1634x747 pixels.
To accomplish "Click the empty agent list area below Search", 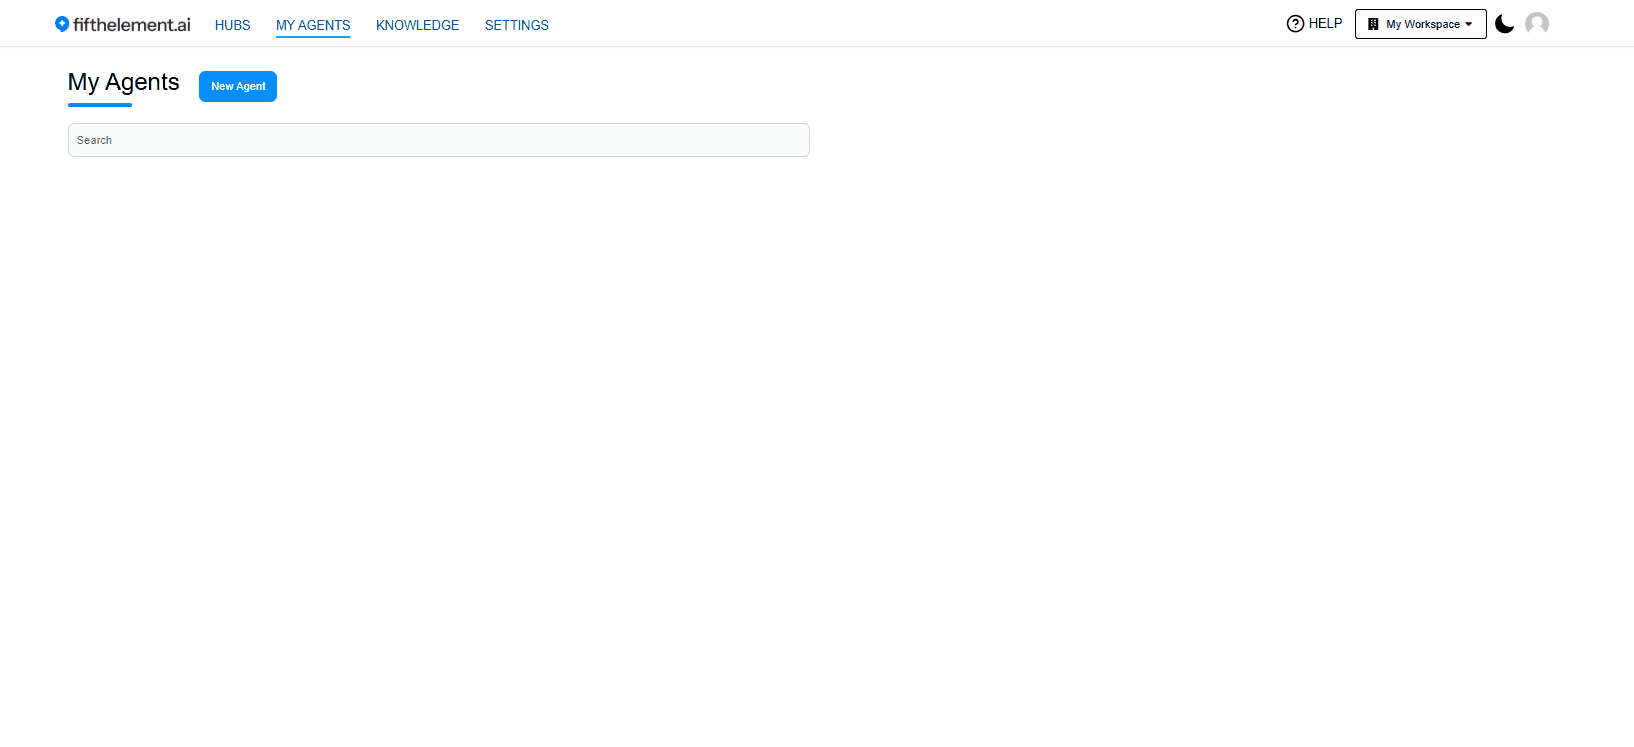I will click(438, 400).
